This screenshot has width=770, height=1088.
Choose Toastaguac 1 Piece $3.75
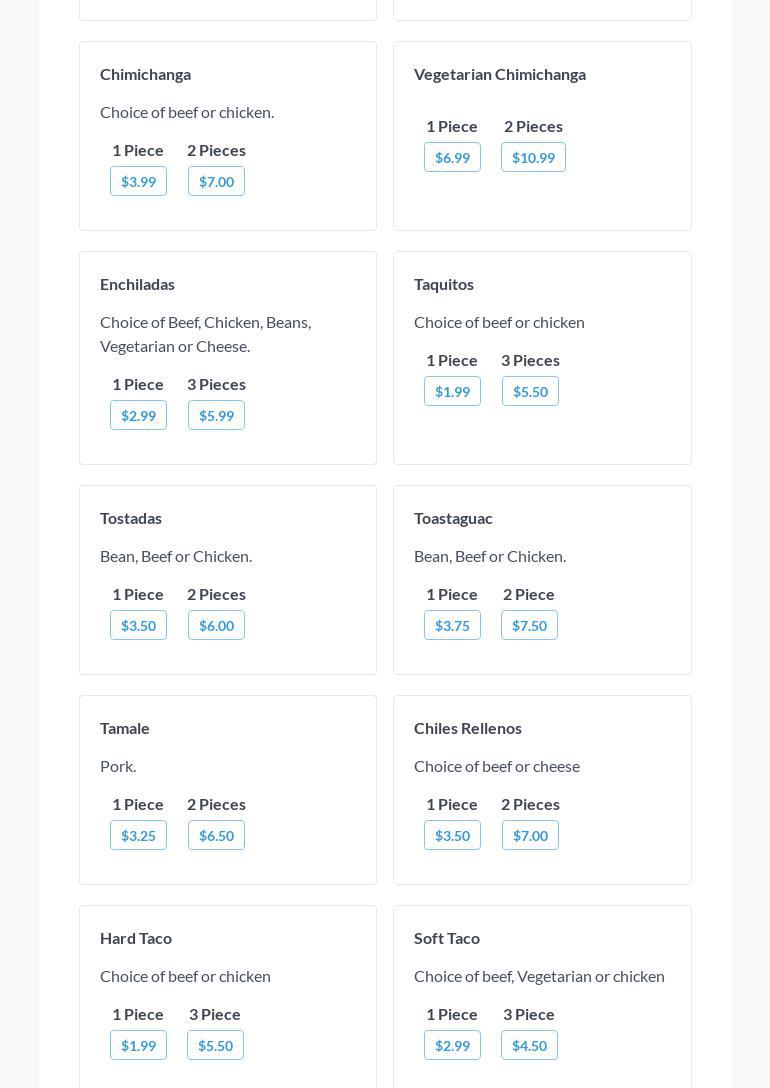[452, 625]
